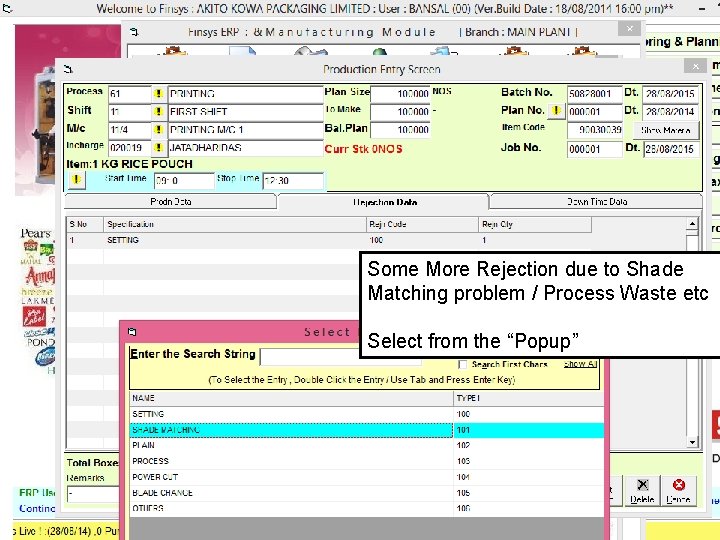Close the Production Entry Screen window
The image size is (720, 540).
(695, 67)
